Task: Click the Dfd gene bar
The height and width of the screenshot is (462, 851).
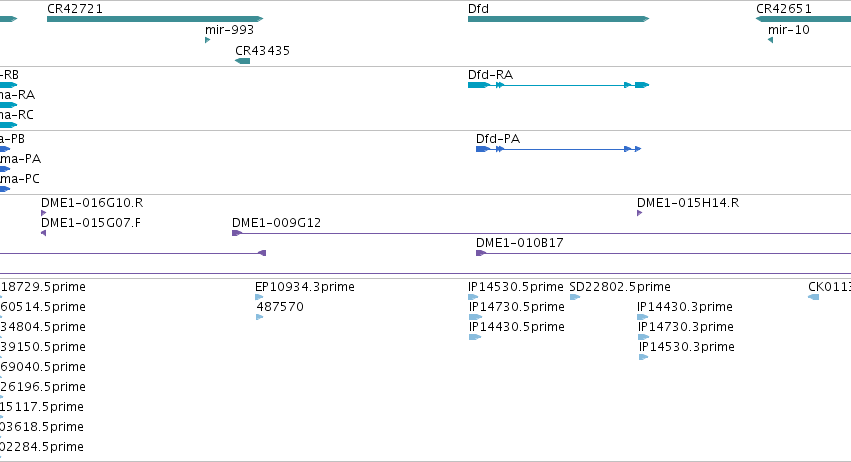Action: coord(558,19)
